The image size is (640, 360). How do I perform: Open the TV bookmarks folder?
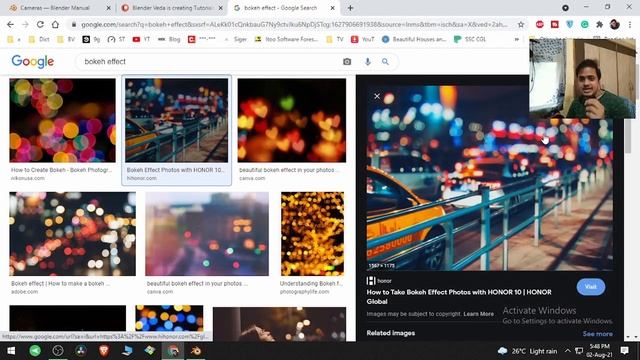[335, 39]
